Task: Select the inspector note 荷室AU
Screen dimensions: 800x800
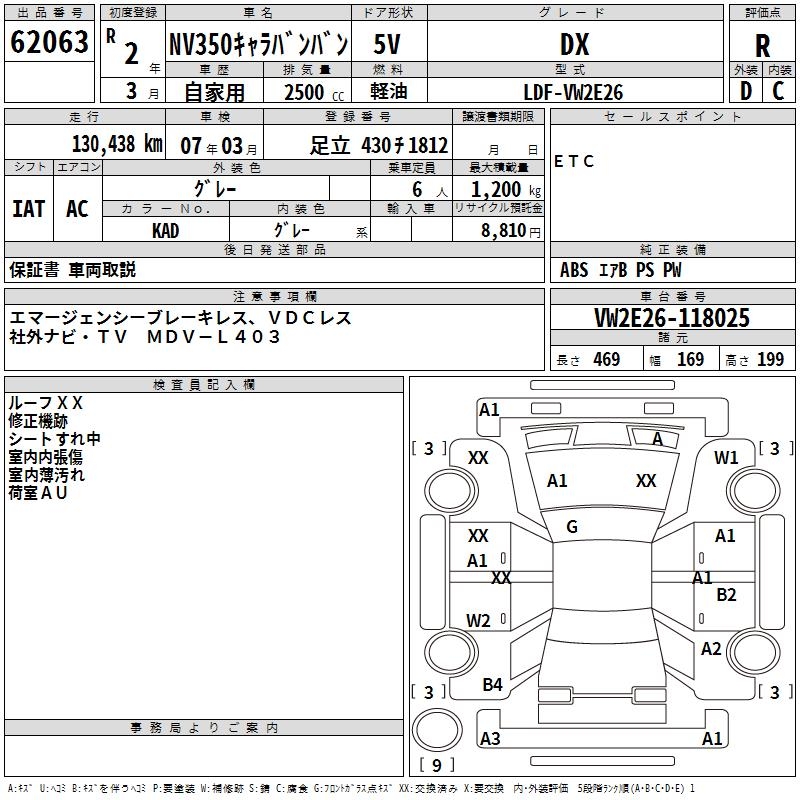Action: point(38,492)
